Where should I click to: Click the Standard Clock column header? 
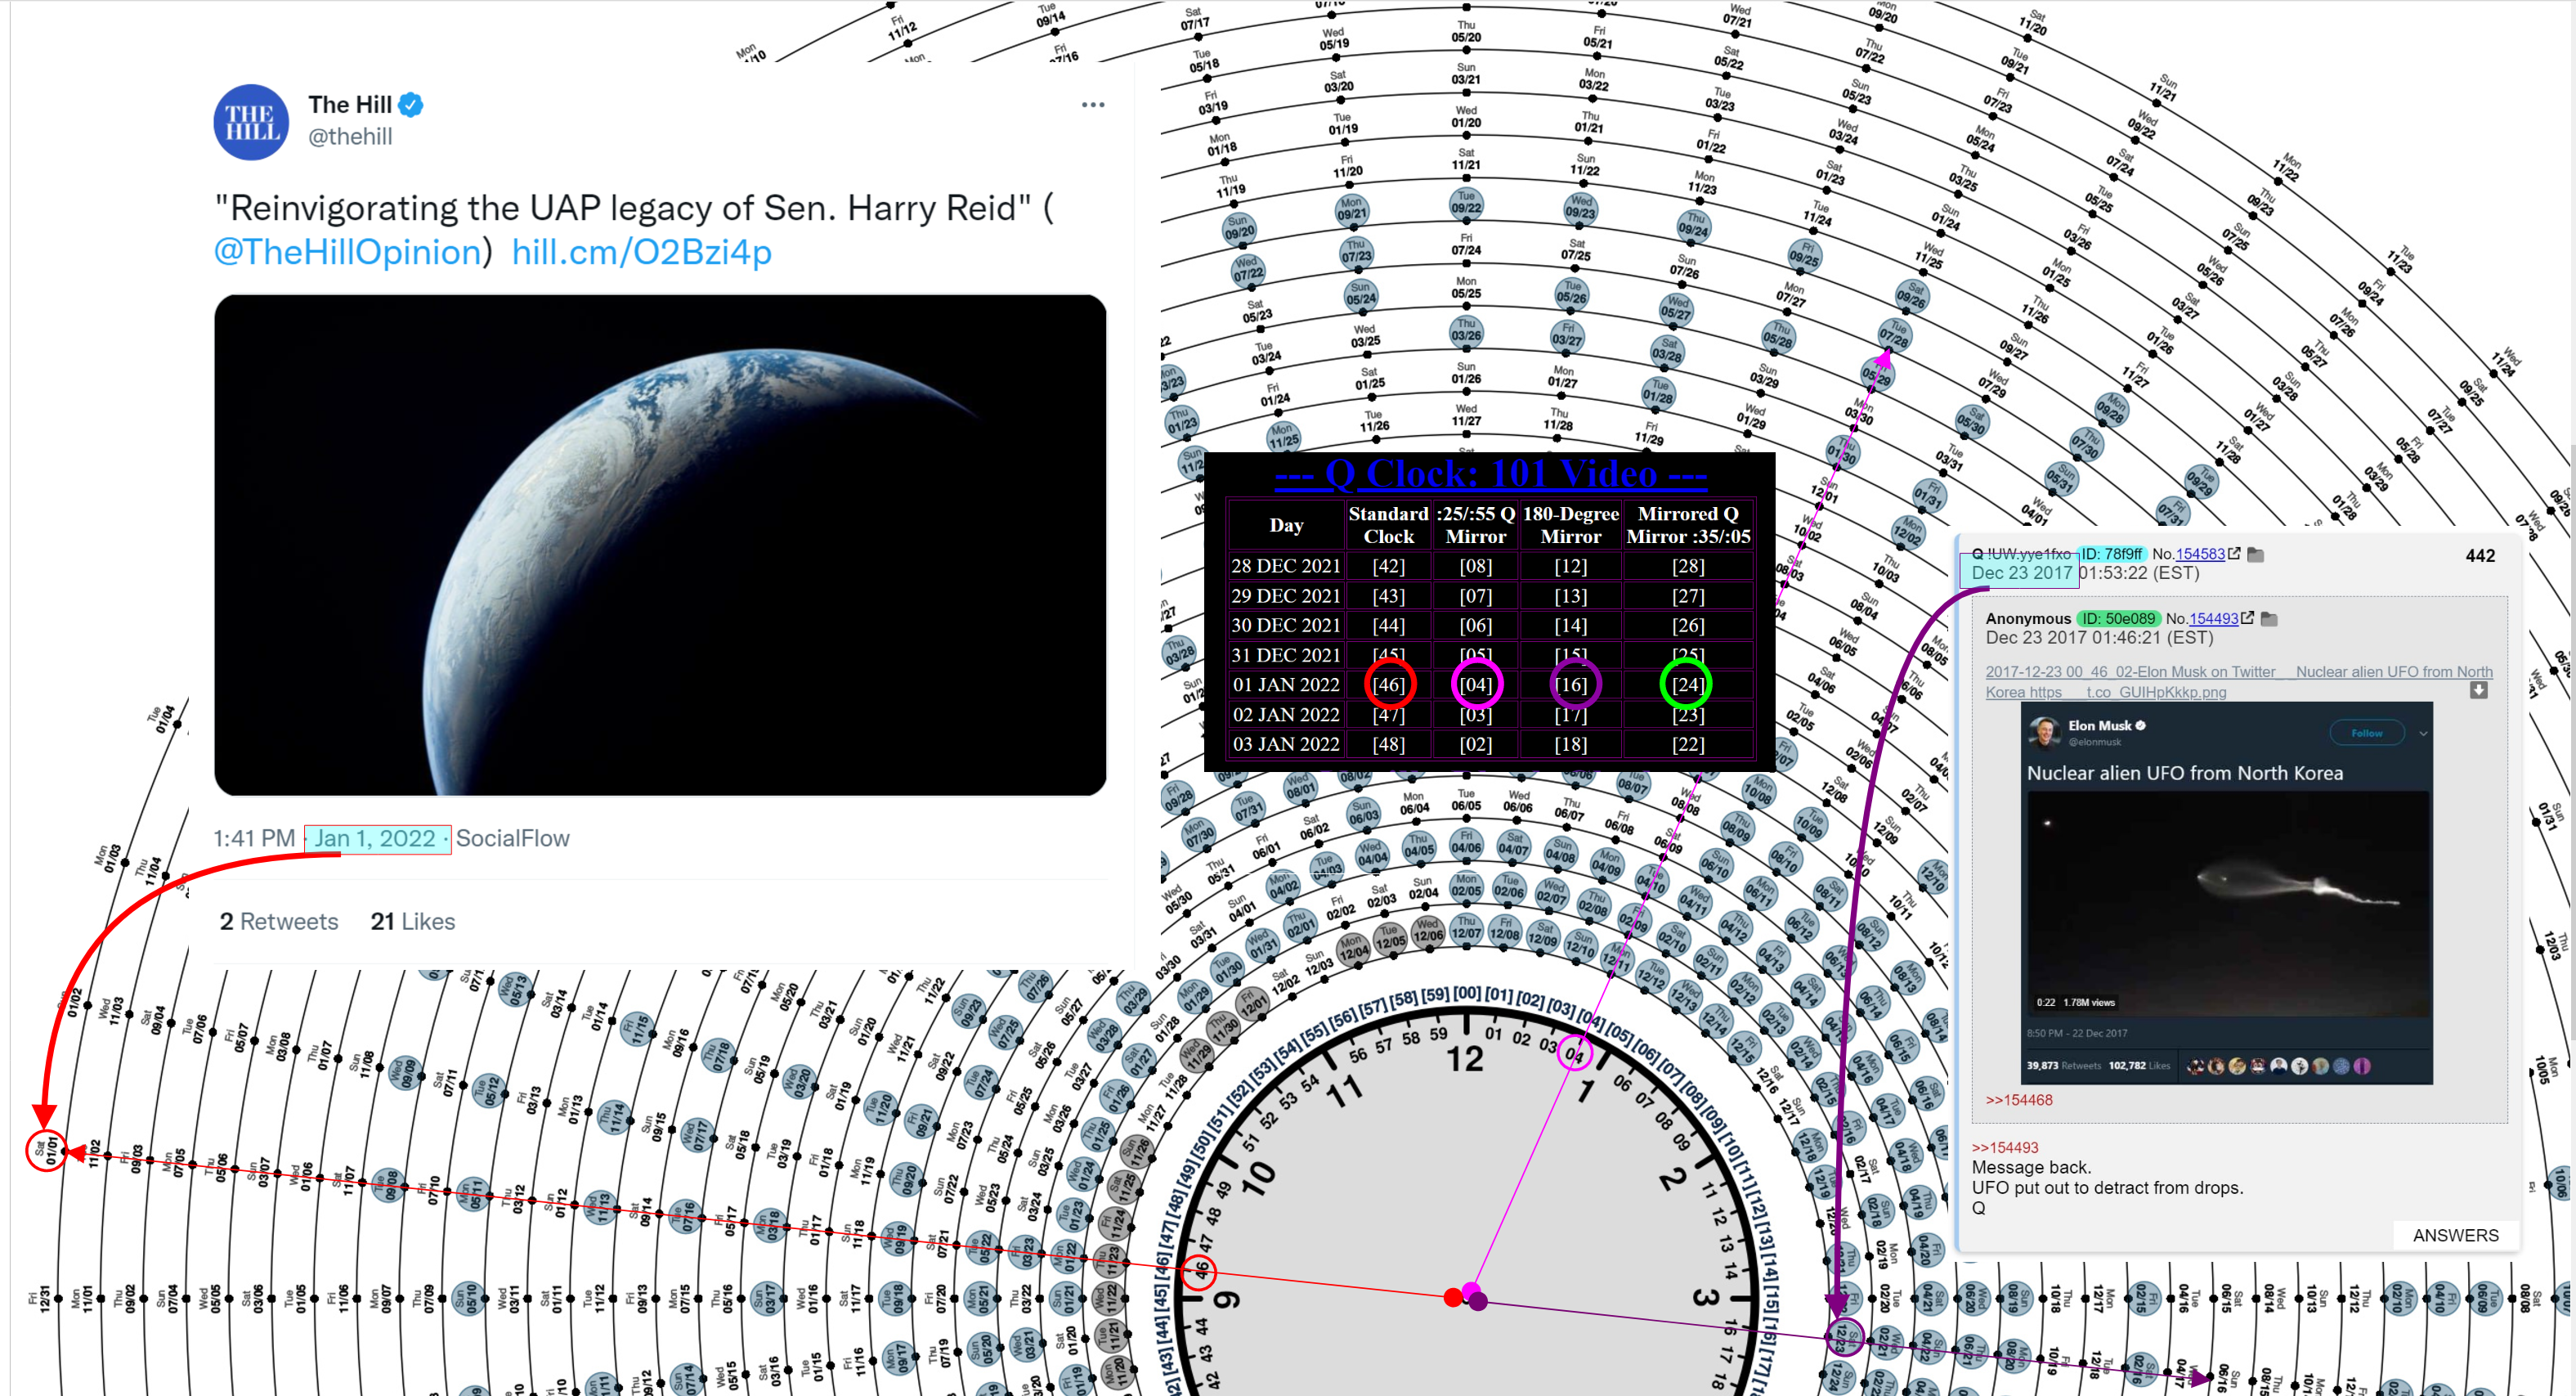[1388, 525]
